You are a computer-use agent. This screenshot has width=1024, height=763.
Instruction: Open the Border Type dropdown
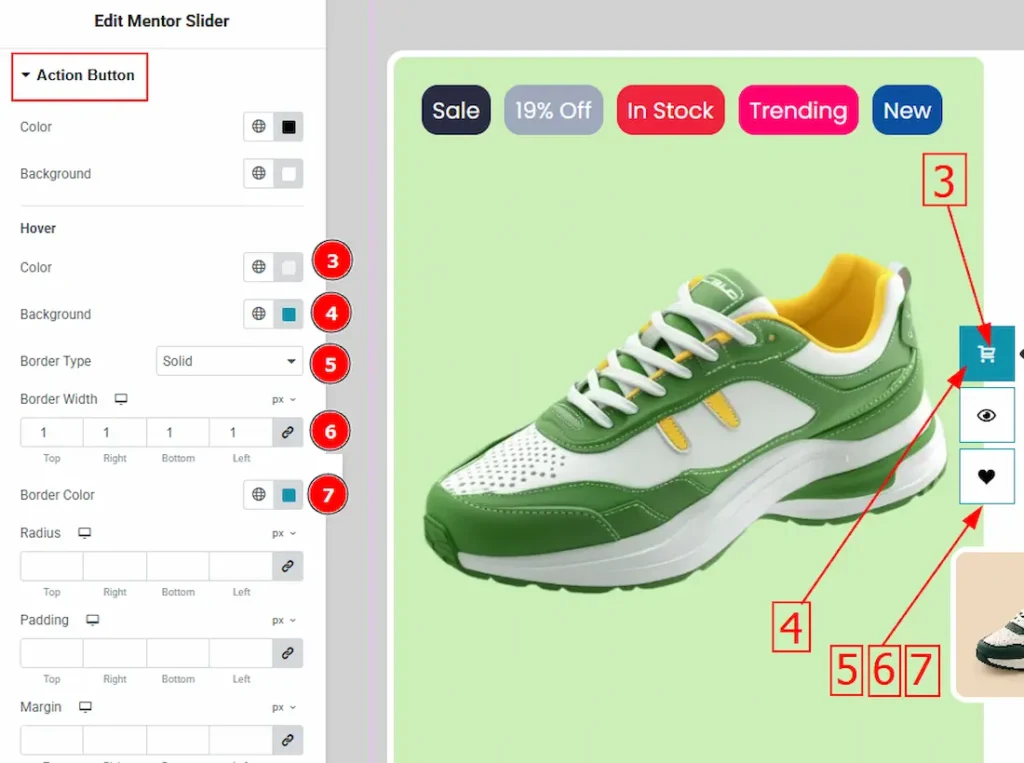pyautogui.click(x=229, y=361)
